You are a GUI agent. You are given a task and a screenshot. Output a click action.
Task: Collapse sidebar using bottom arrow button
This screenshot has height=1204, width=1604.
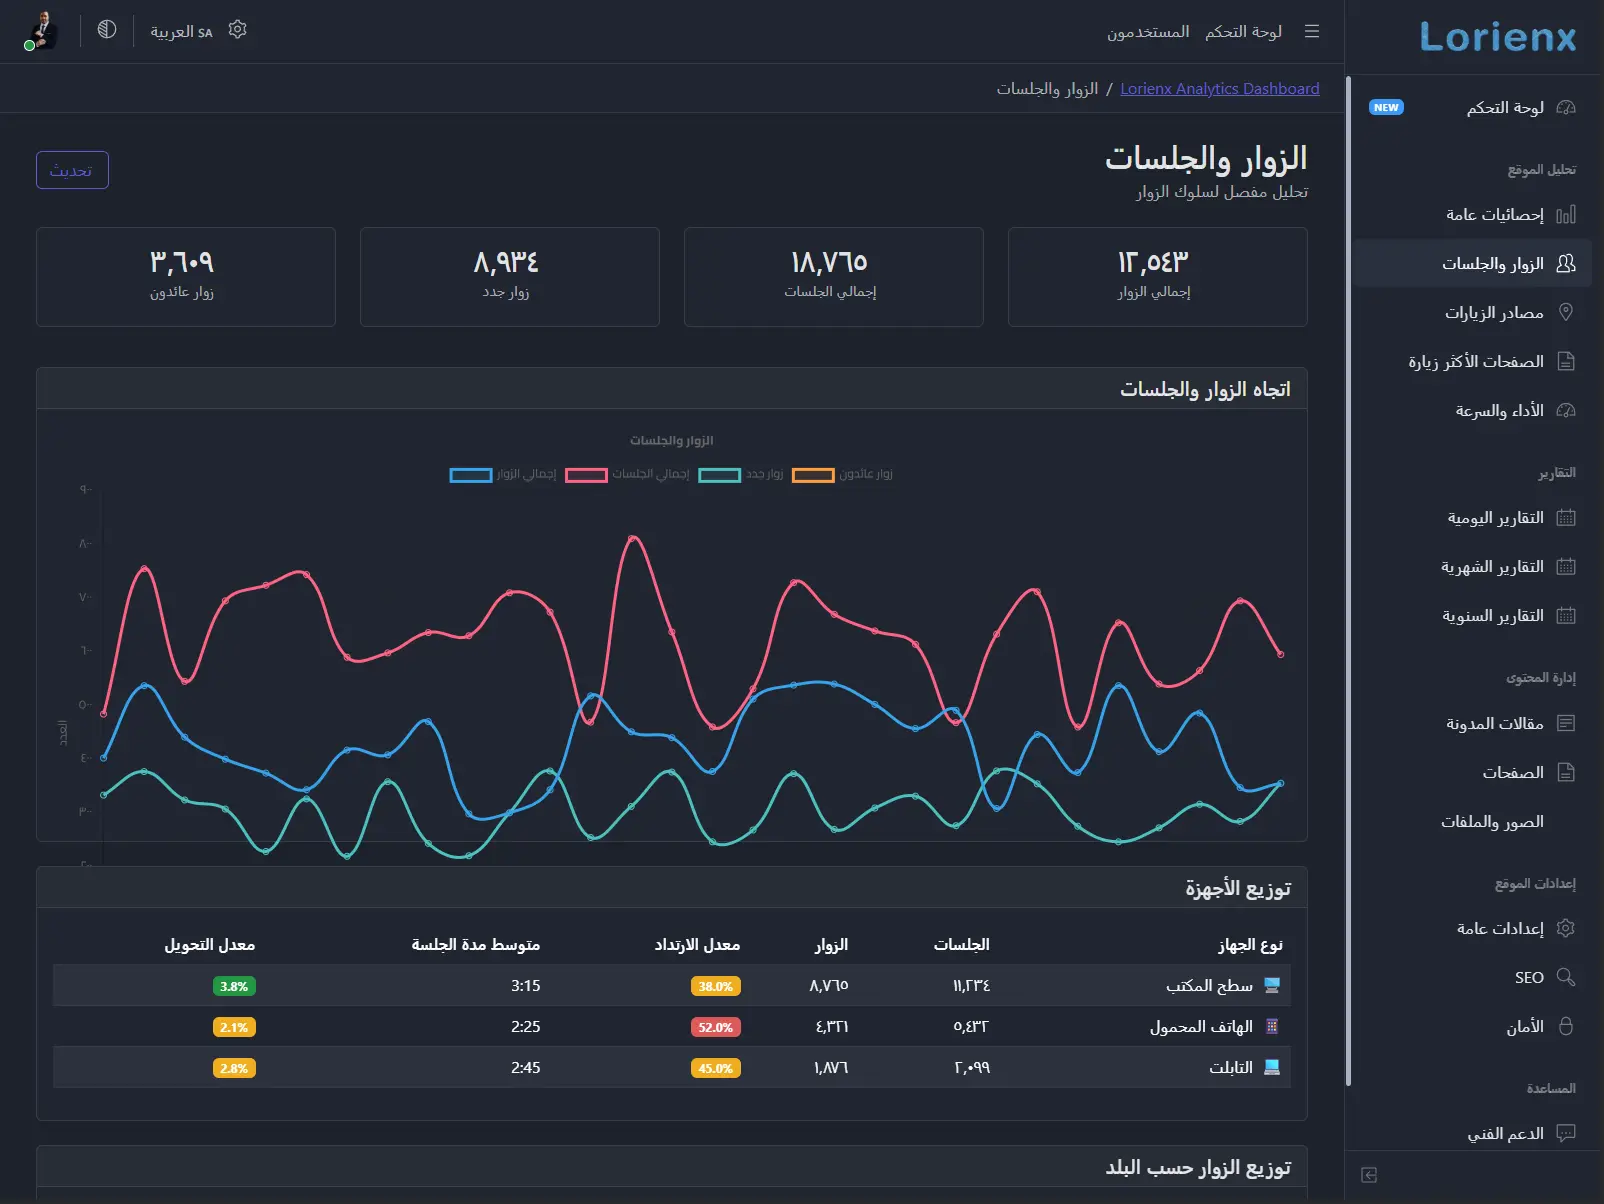(x=1368, y=1176)
